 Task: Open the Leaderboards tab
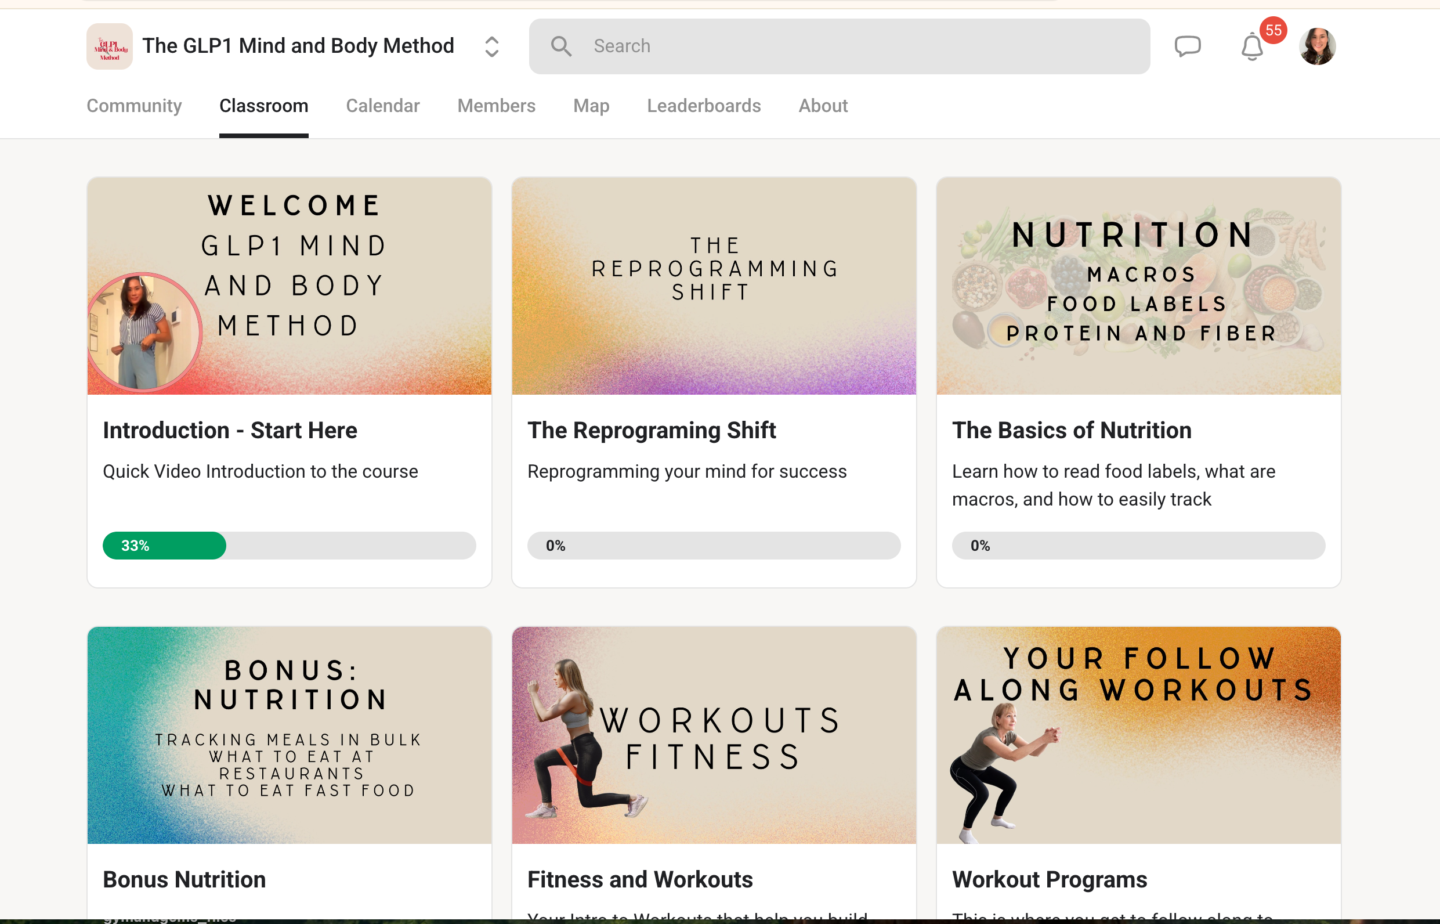(703, 105)
